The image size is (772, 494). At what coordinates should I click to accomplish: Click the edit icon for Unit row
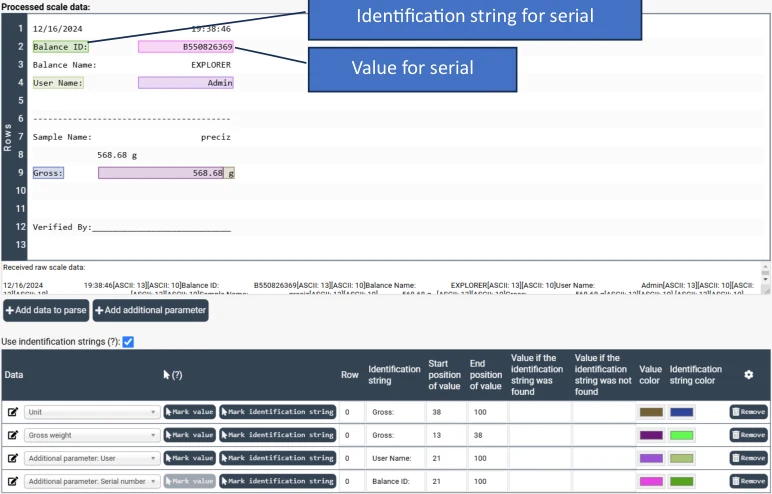click(13, 412)
